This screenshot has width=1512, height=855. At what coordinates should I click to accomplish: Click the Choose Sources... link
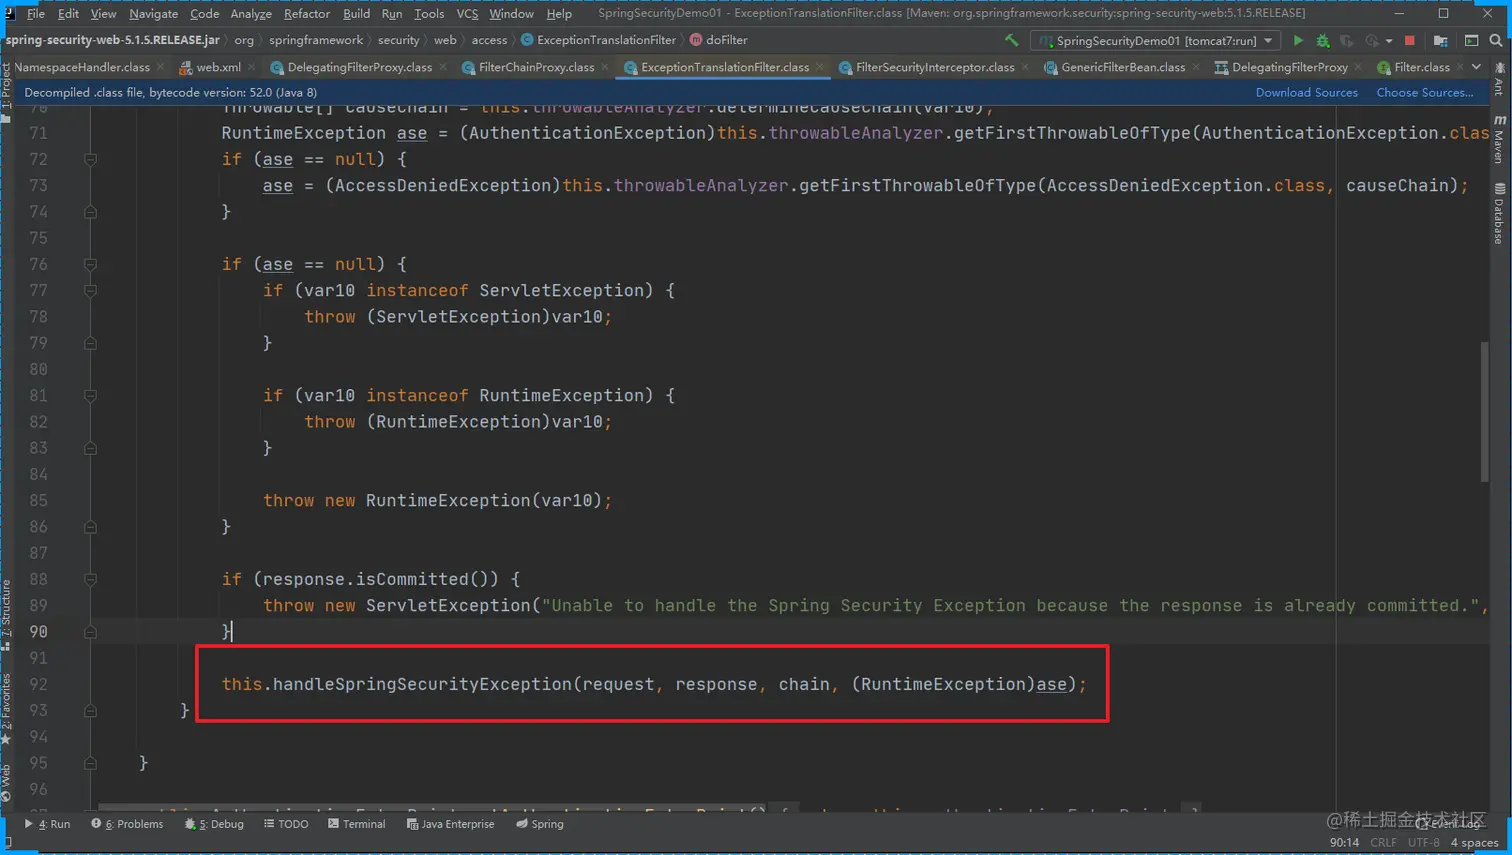coord(1424,92)
